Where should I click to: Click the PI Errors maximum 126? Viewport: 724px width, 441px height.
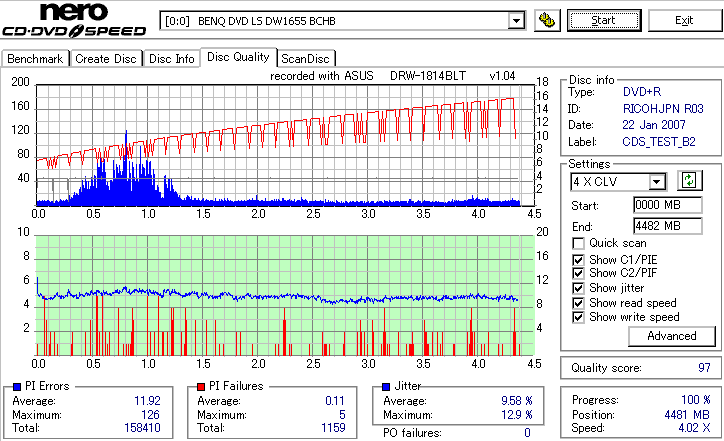151,415
